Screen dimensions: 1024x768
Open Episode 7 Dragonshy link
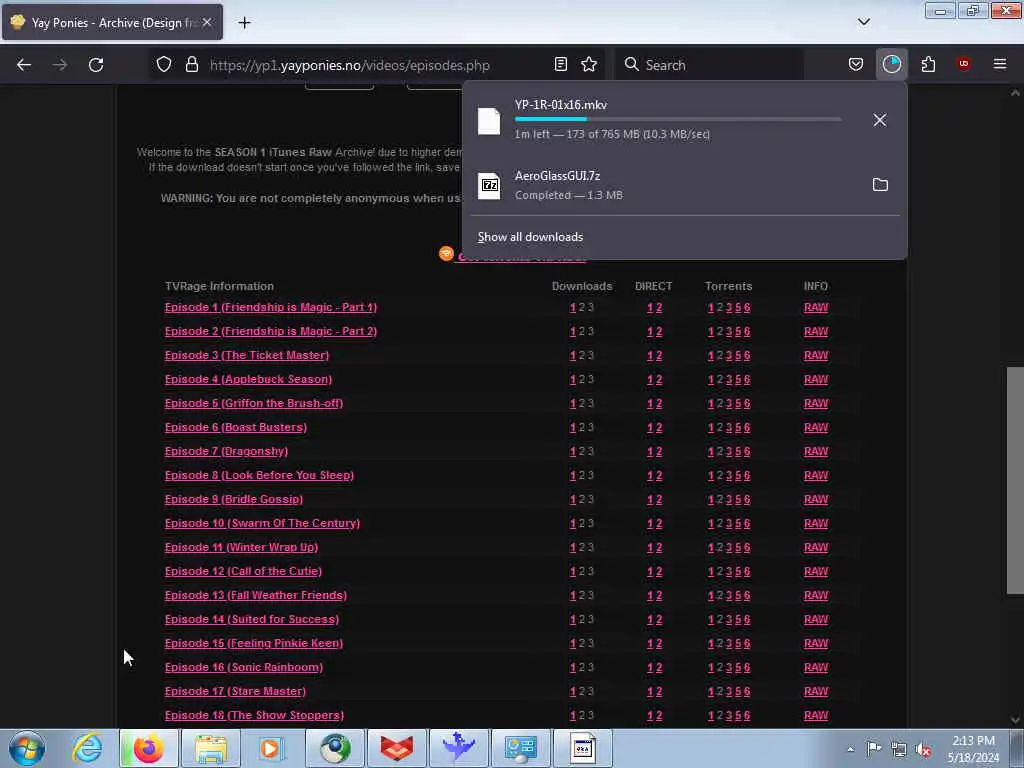226,451
